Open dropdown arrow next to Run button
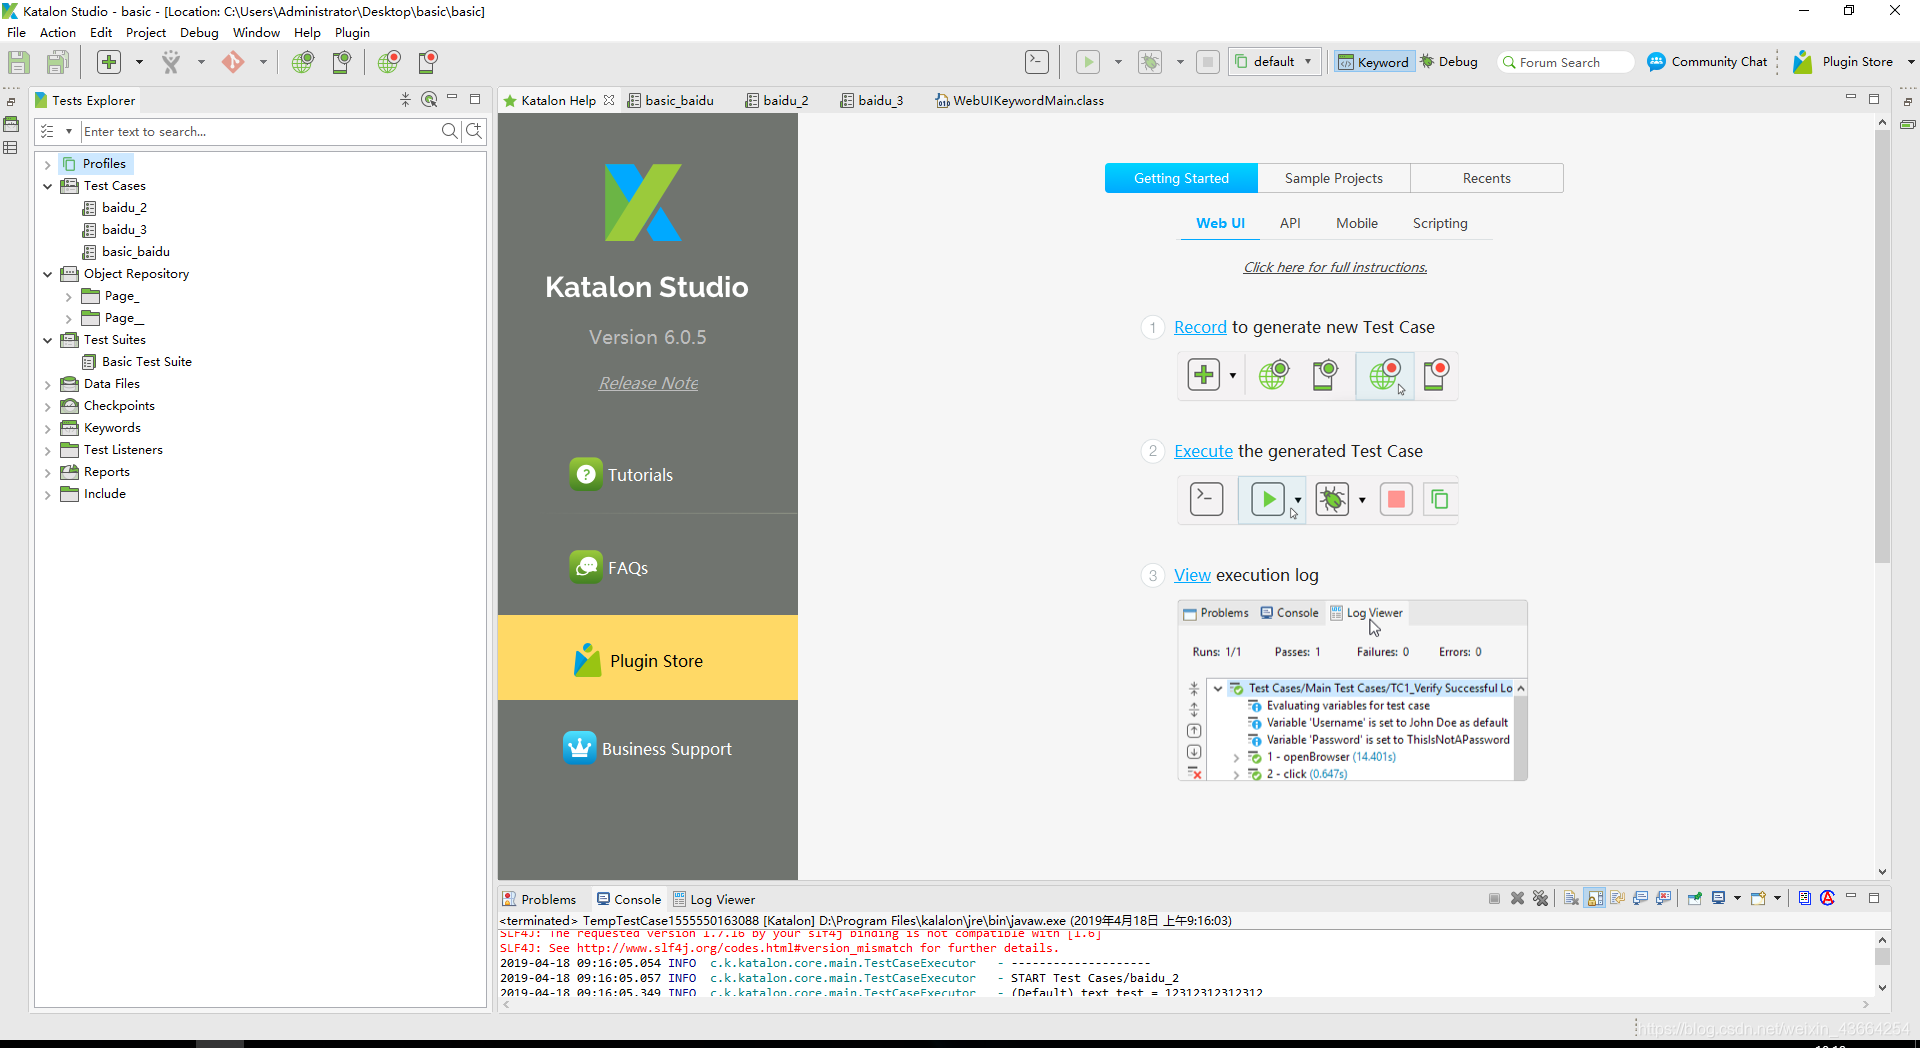The image size is (1920, 1048). point(1118,62)
